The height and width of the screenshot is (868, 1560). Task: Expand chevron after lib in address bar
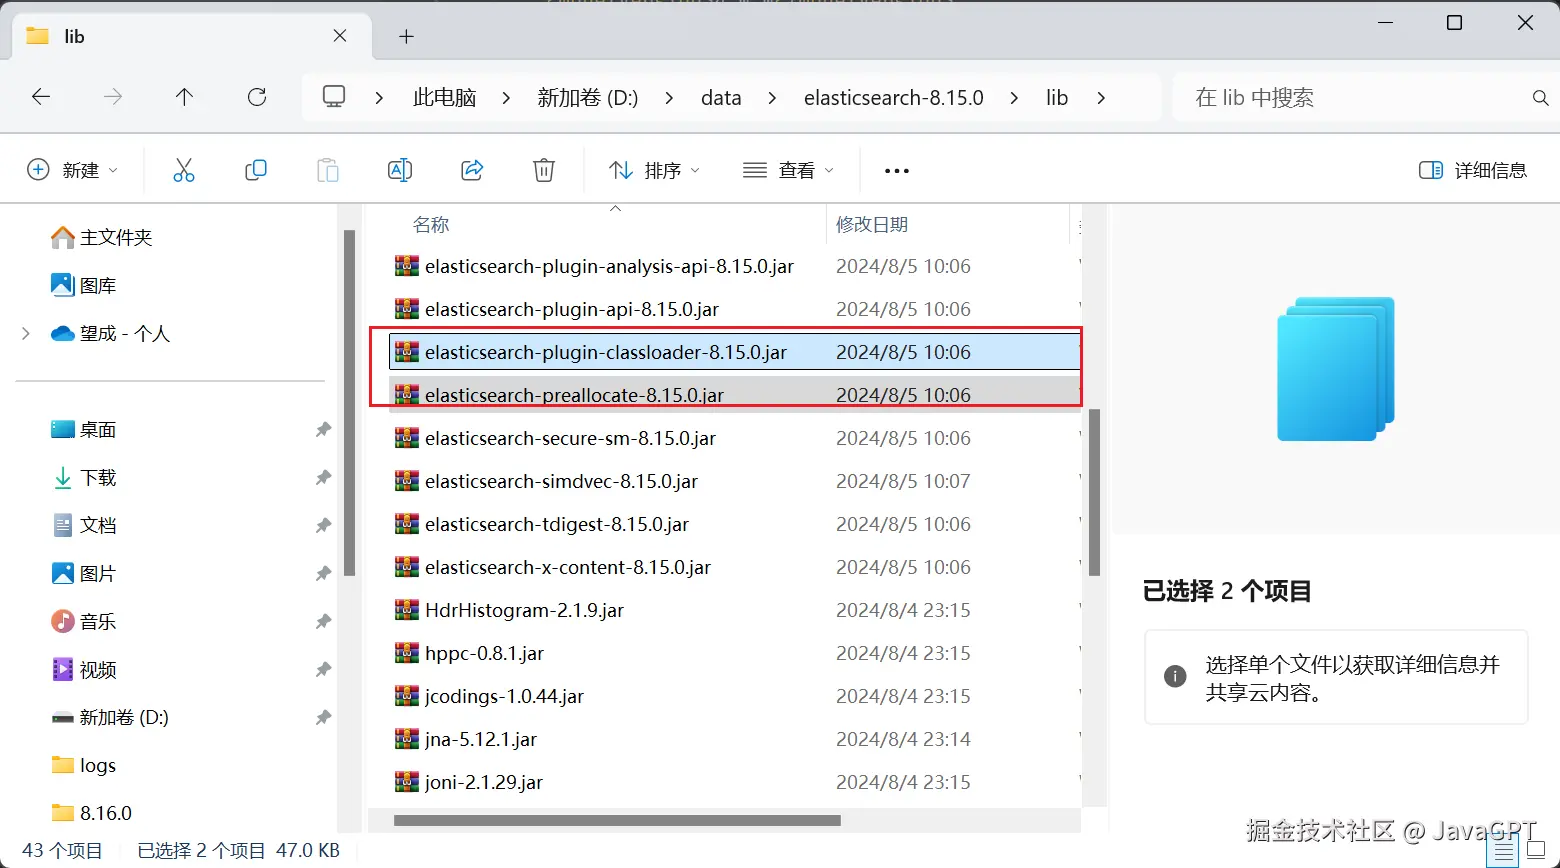point(1101,98)
